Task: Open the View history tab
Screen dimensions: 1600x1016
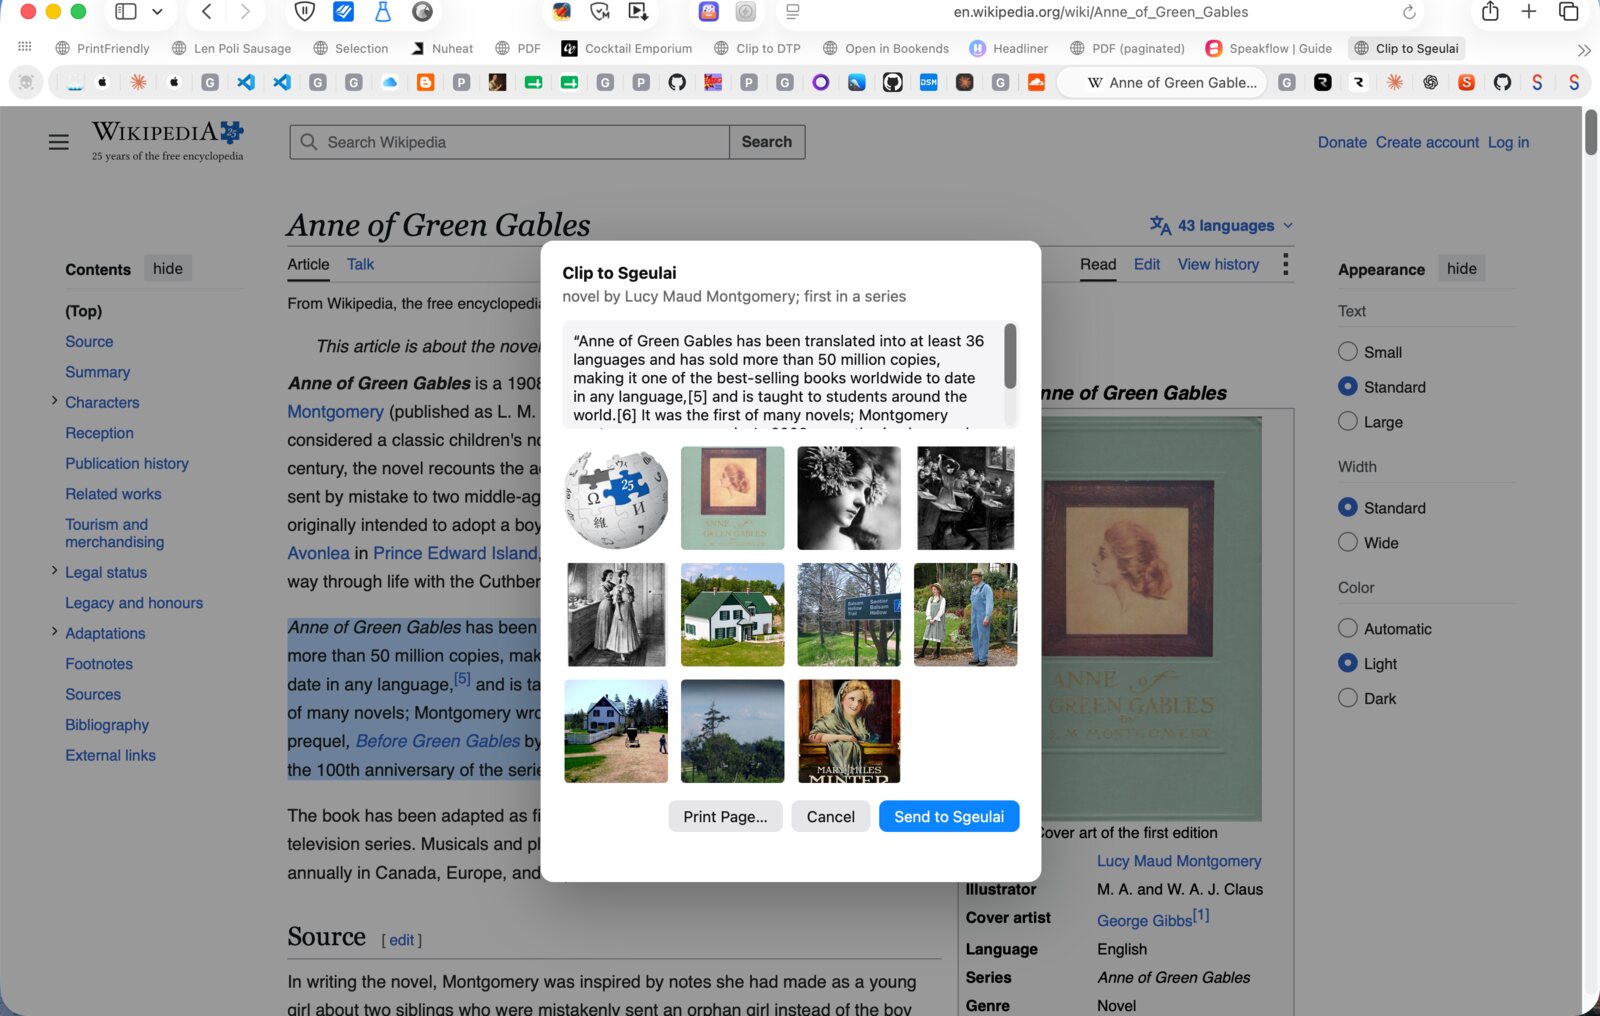Action: point(1218,264)
